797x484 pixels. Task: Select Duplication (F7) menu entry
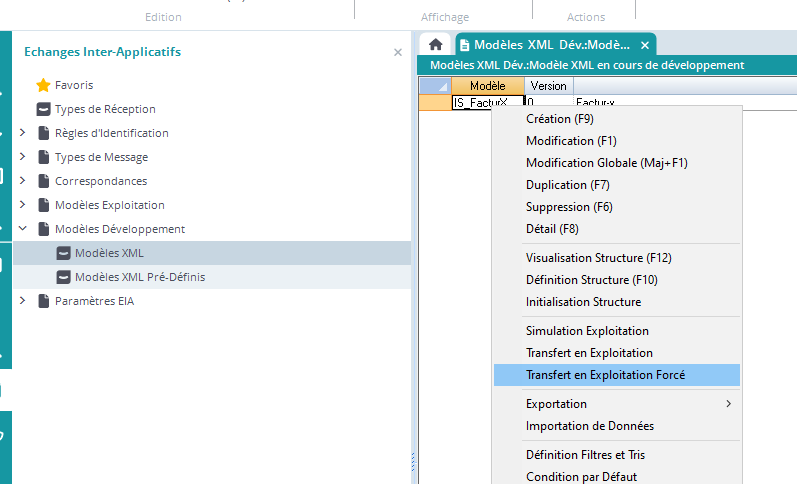click(x=567, y=185)
